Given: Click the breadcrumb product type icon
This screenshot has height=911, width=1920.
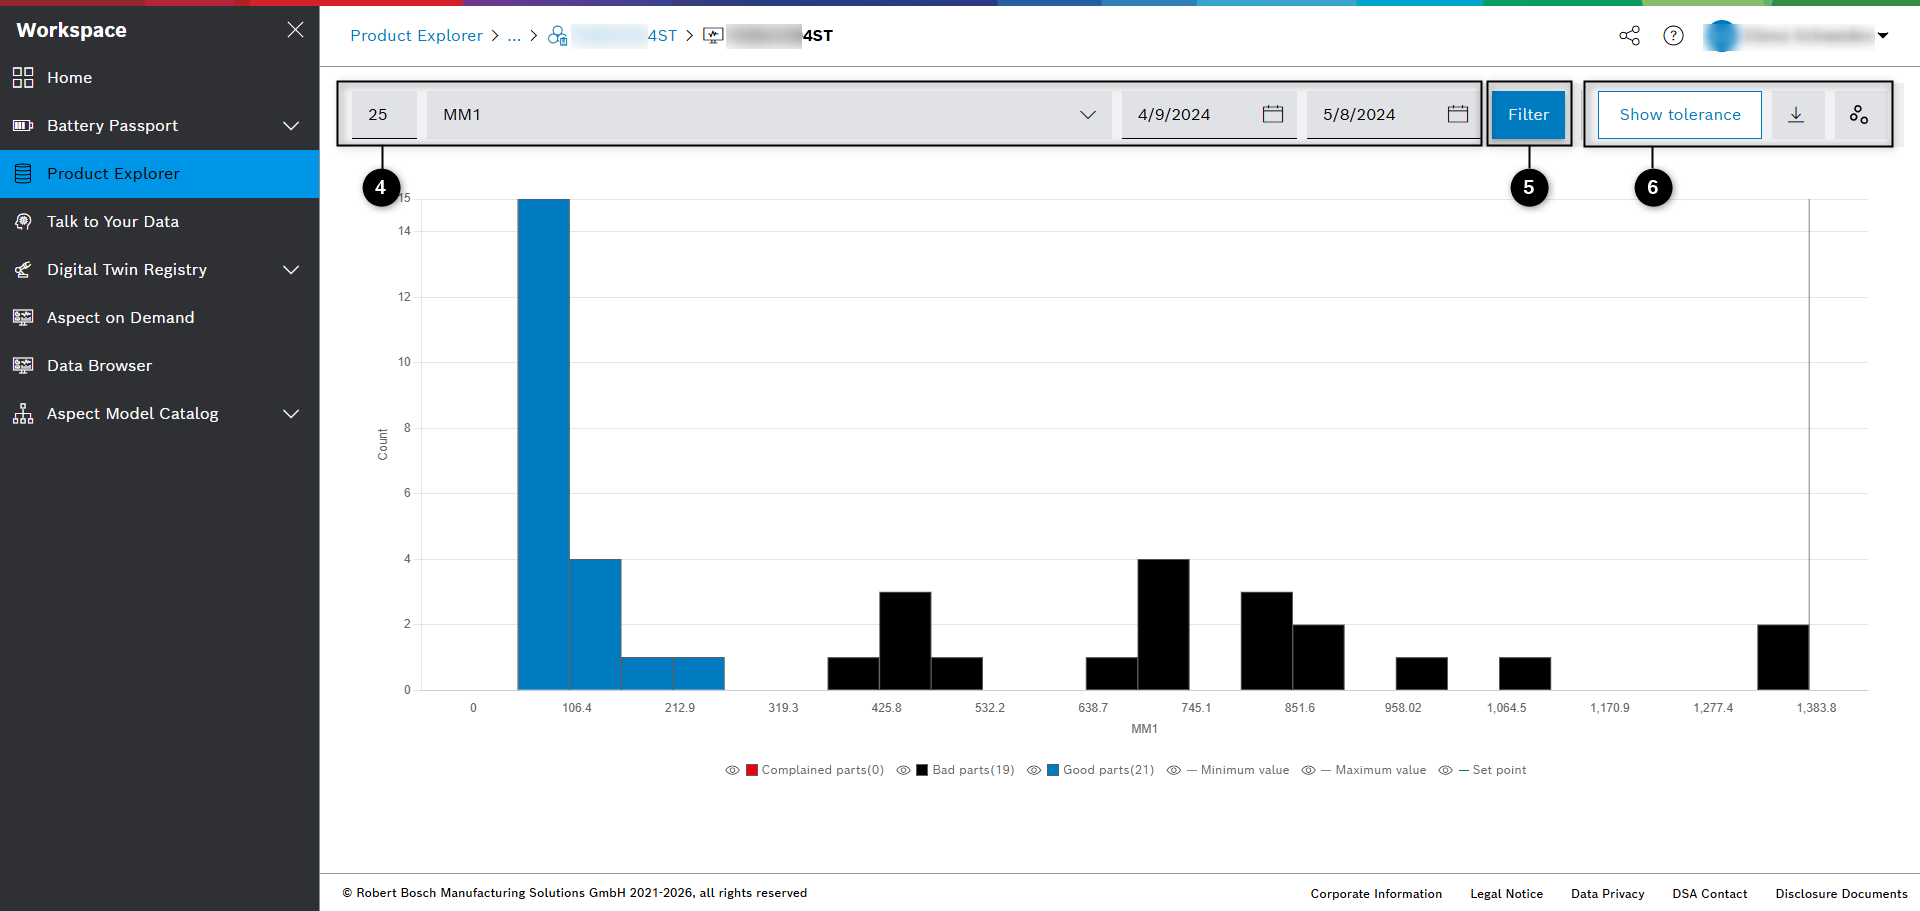Looking at the screenshot, I should tap(558, 36).
